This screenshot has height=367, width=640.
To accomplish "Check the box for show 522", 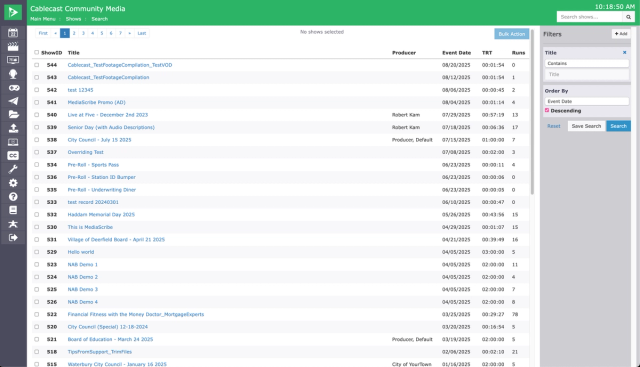I will [x=37, y=314].
